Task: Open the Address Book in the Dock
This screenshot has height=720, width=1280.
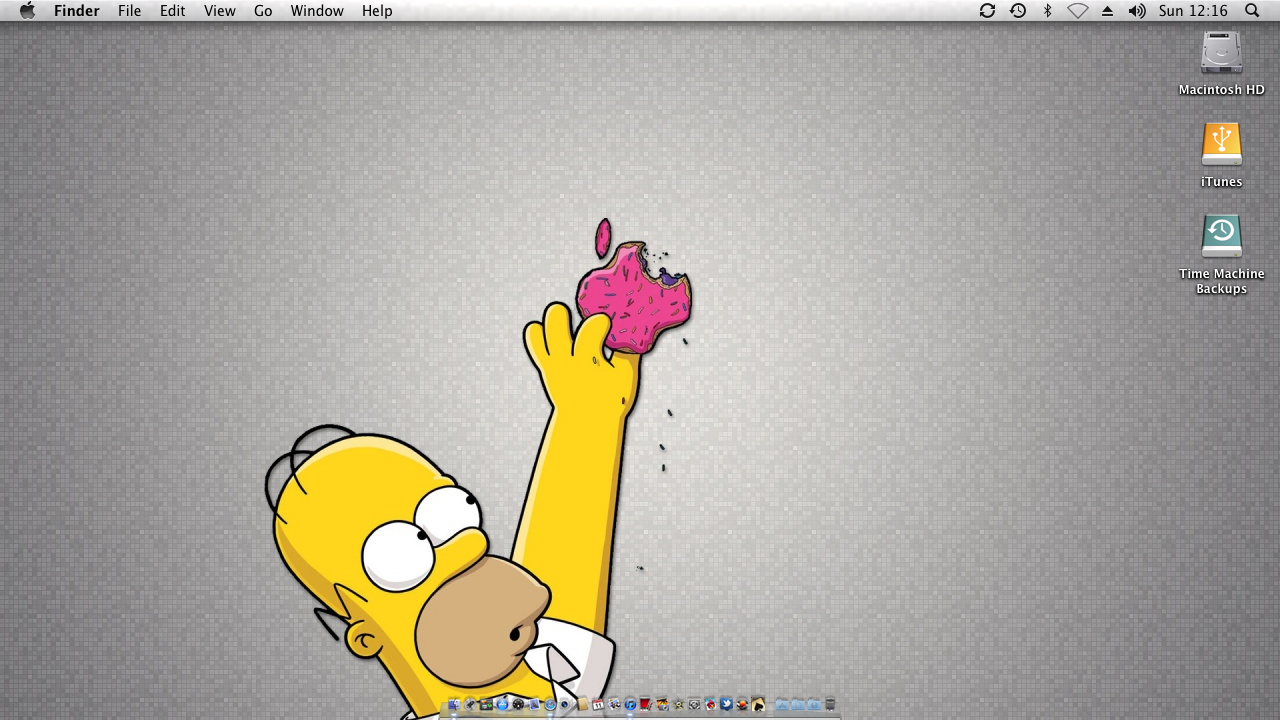Action: coord(582,704)
